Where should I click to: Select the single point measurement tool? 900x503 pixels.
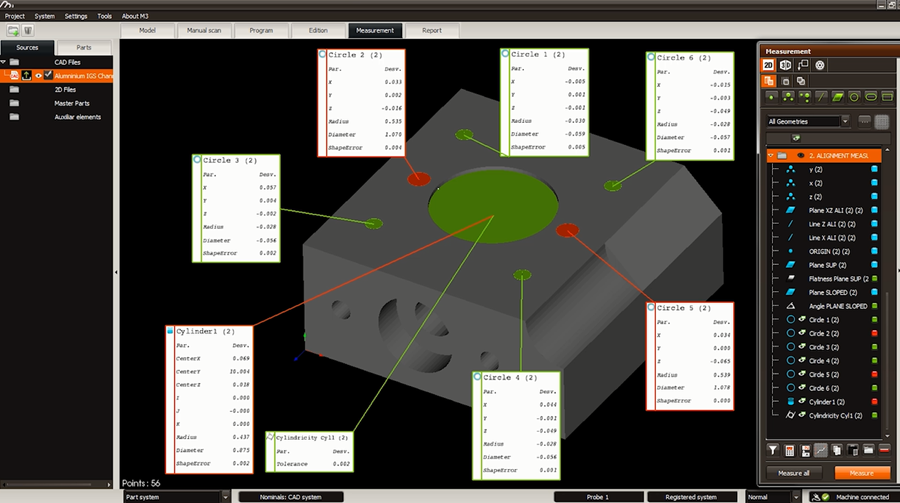click(x=773, y=97)
